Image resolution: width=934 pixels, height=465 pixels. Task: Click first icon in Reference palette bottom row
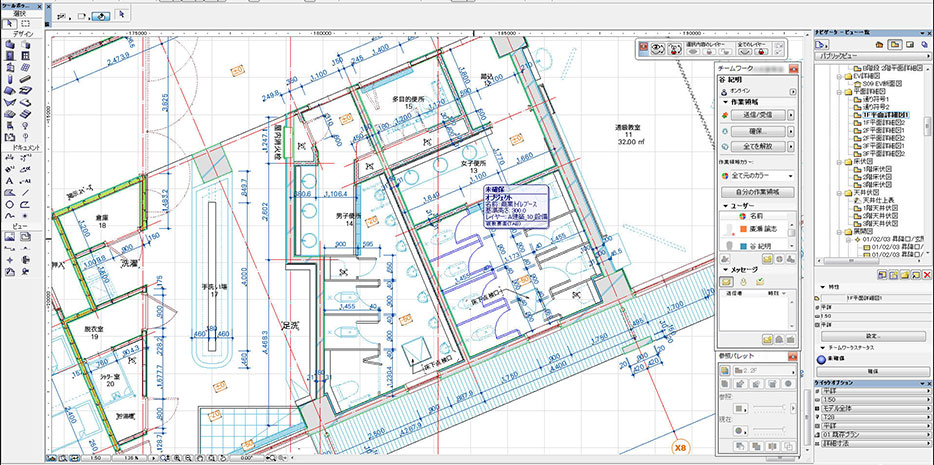[x=739, y=446]
